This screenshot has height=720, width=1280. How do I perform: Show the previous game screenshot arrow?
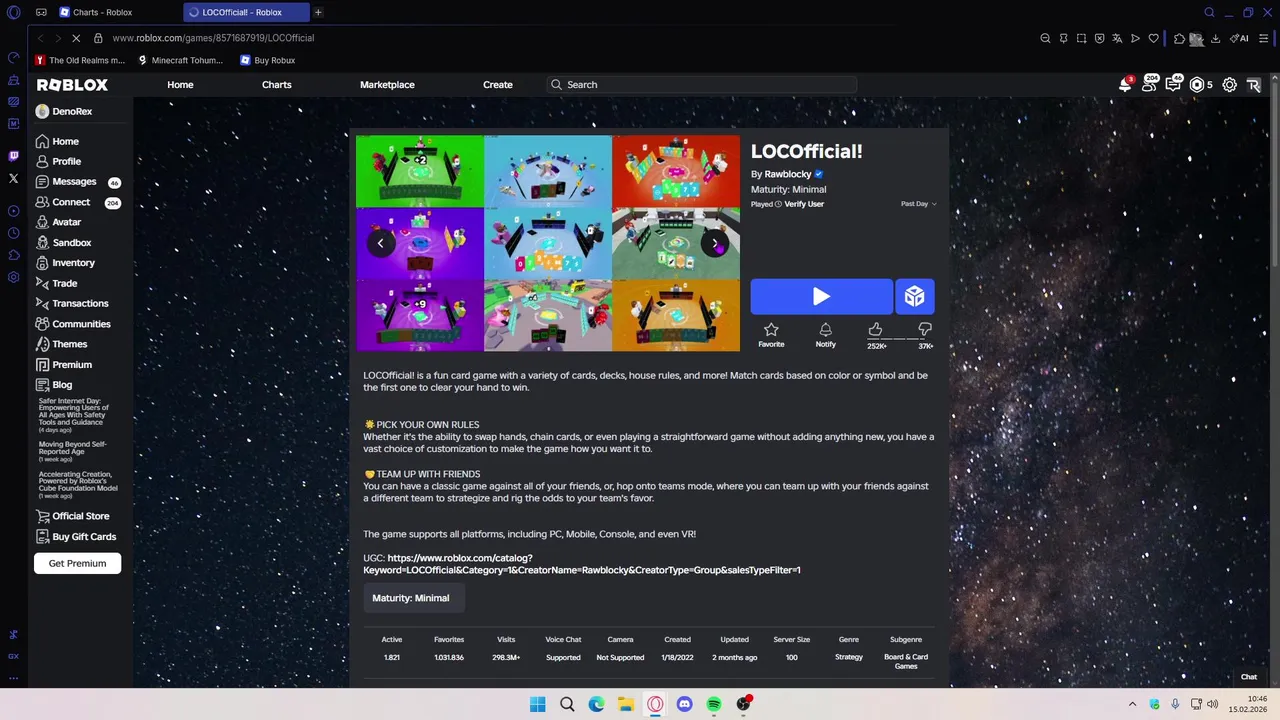[x=381, y=243]
